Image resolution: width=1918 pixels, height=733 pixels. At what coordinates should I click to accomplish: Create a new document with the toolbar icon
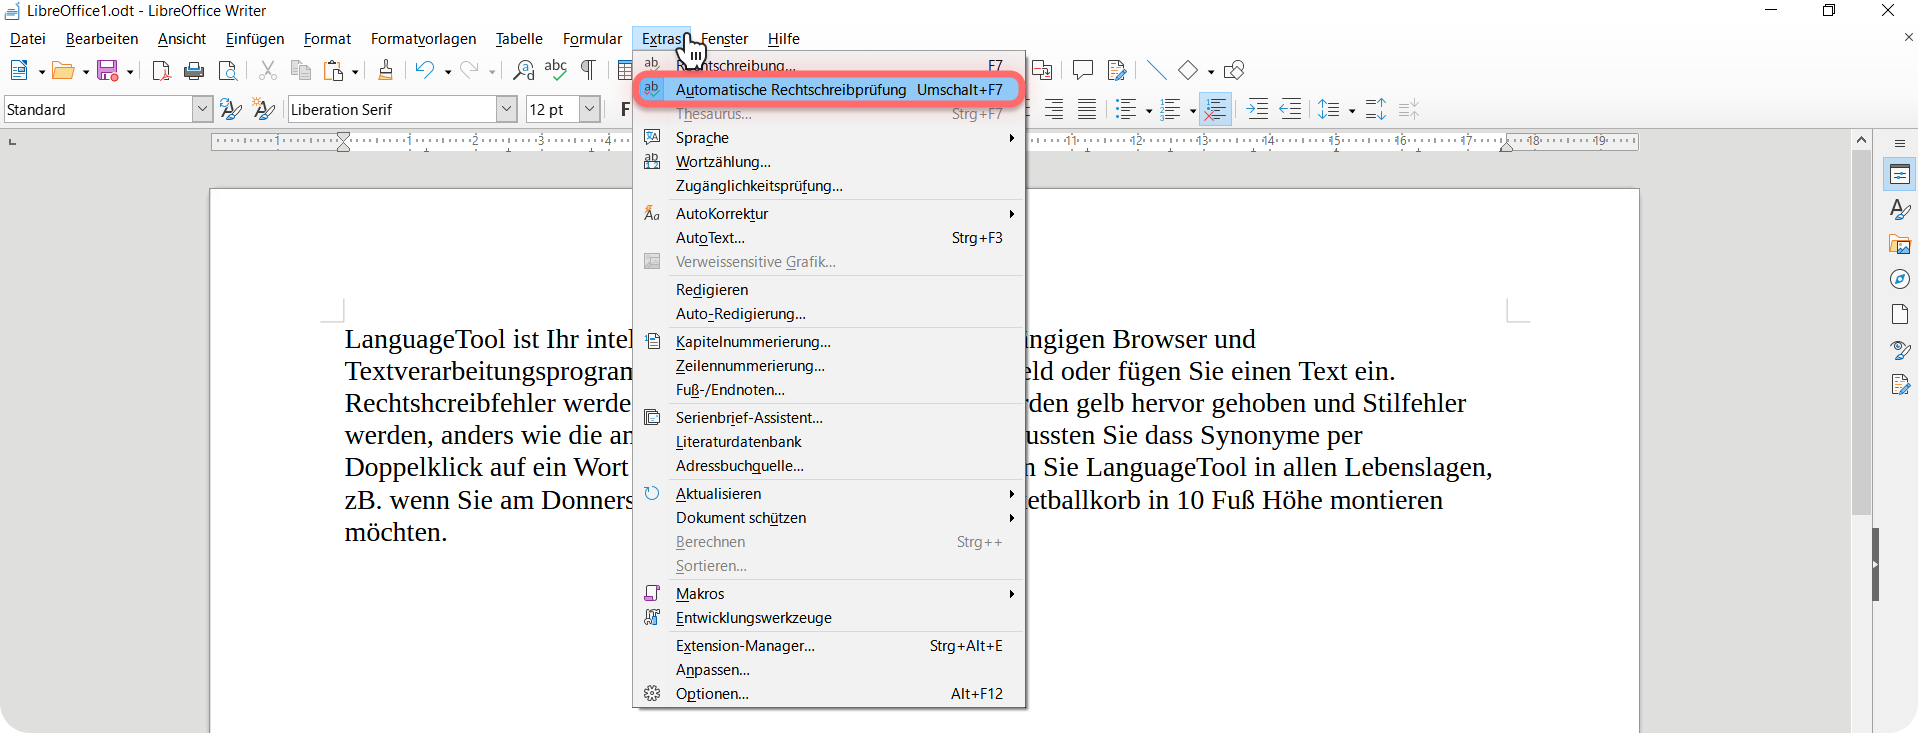(19, 71)
